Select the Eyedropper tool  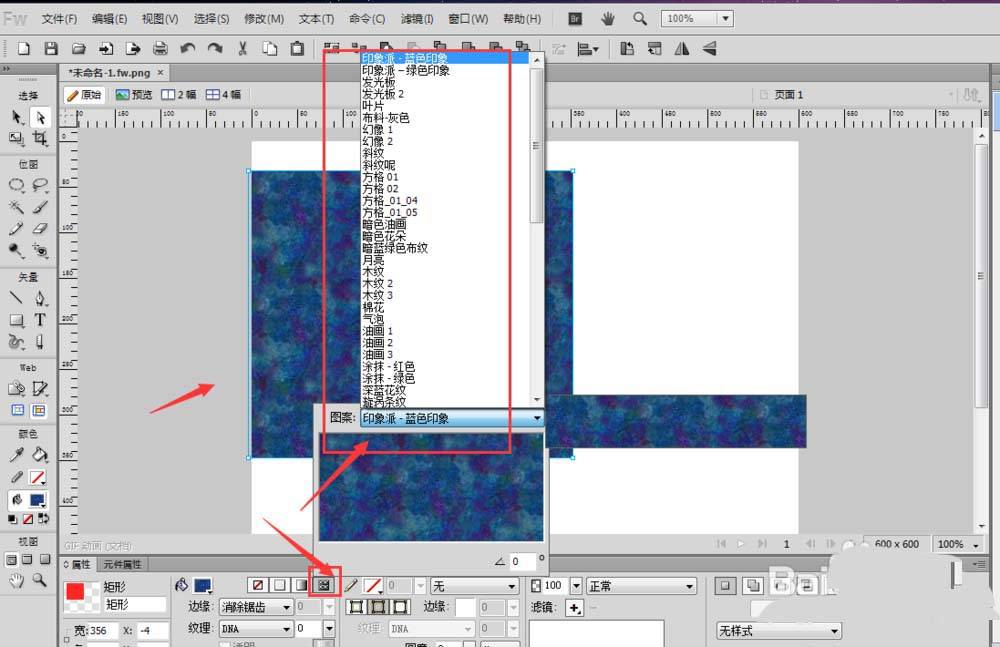click(17, 455)
